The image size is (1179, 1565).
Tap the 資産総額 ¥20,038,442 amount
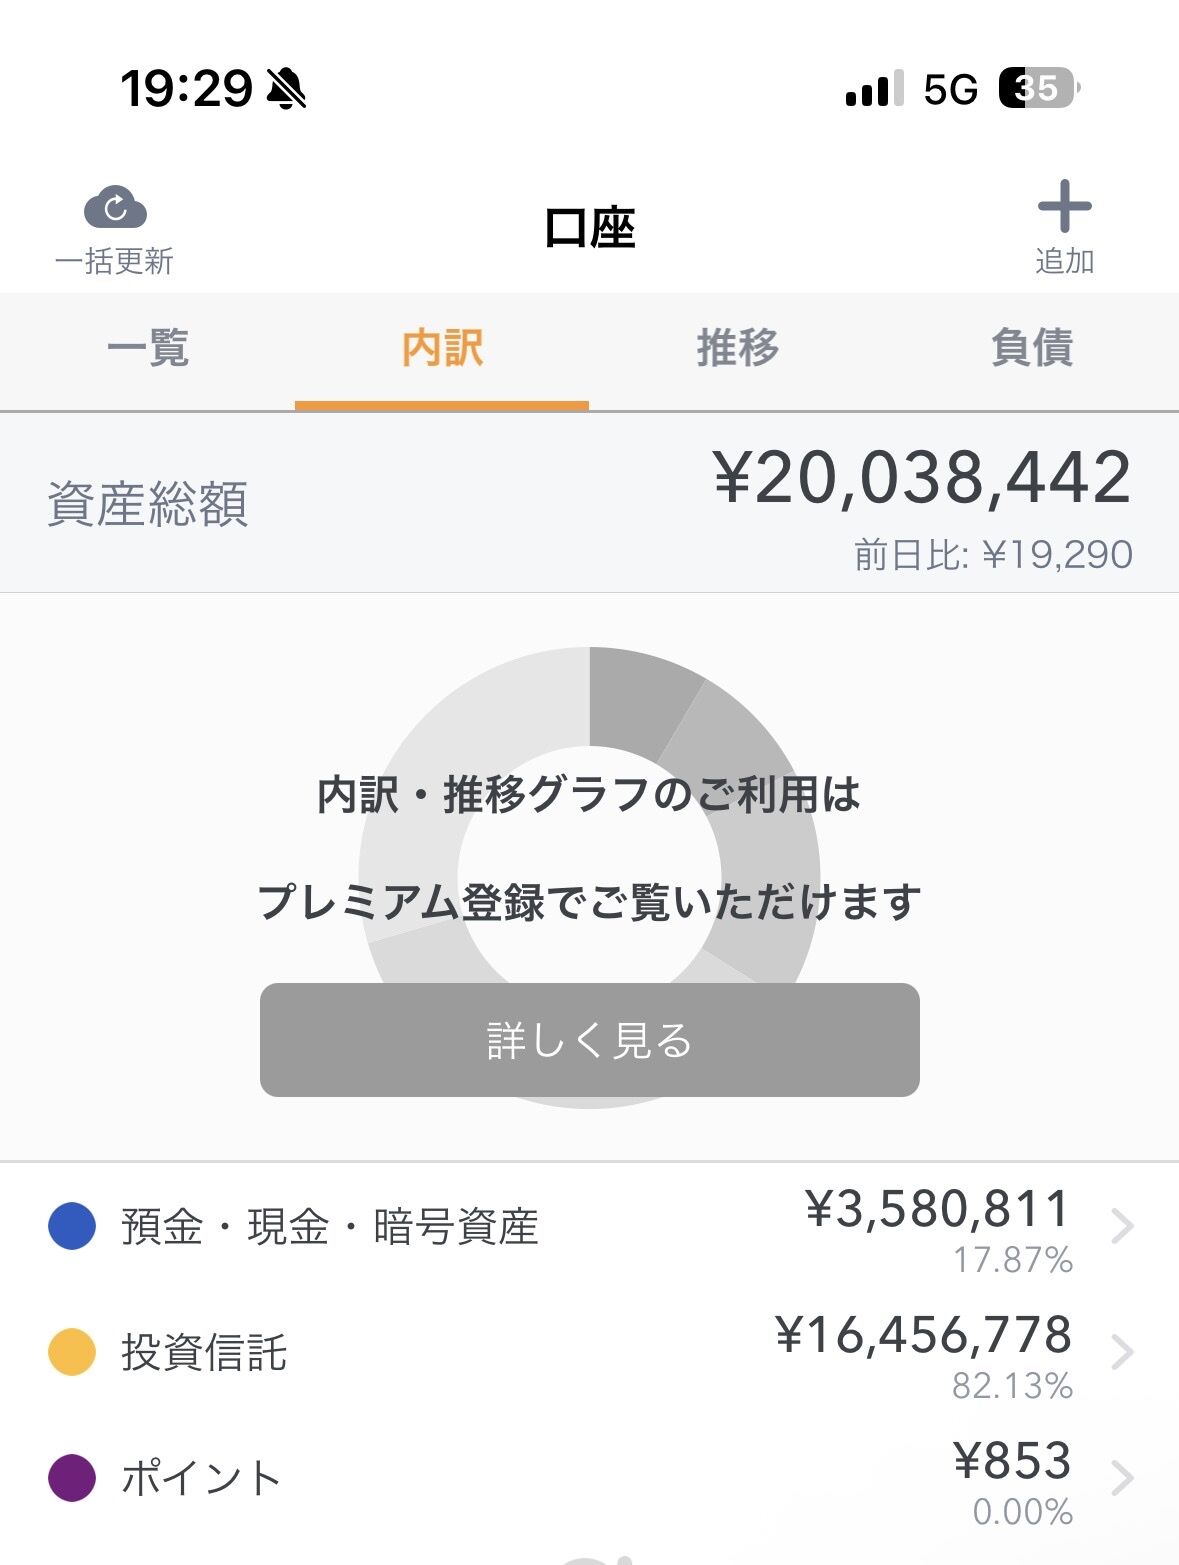pos(922,478)
